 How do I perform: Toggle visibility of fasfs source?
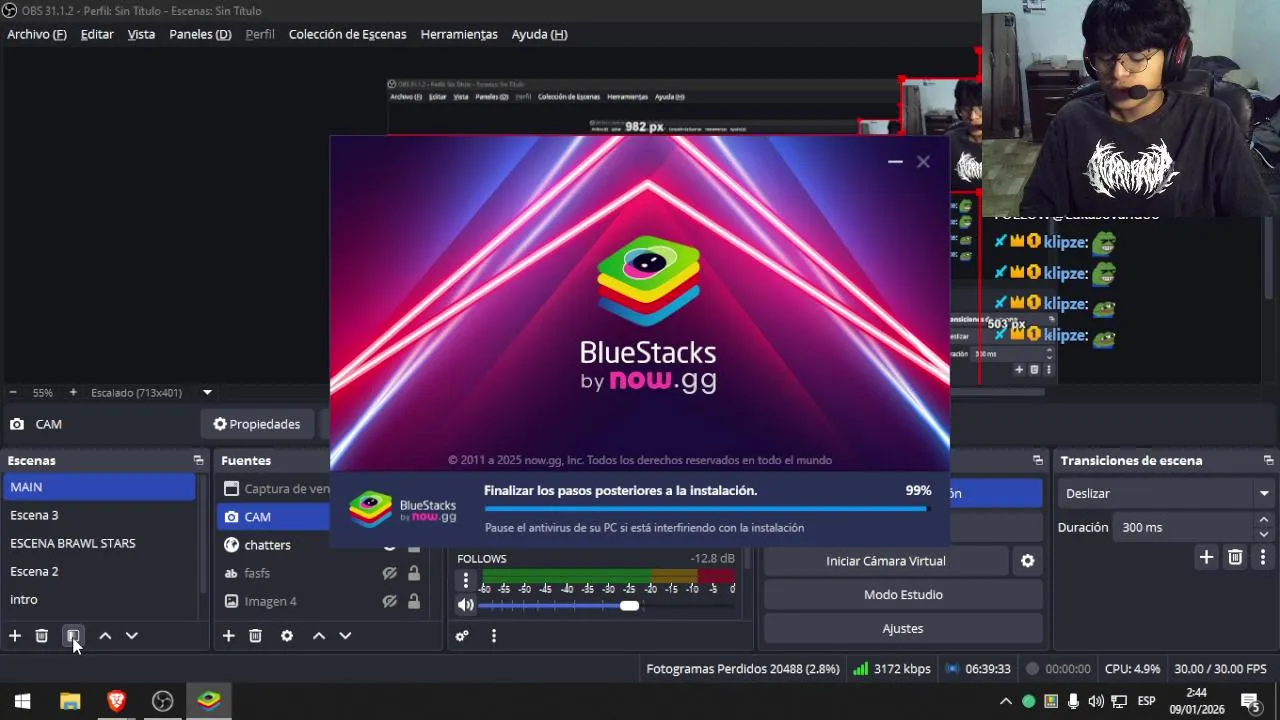(x=390, y=573)
